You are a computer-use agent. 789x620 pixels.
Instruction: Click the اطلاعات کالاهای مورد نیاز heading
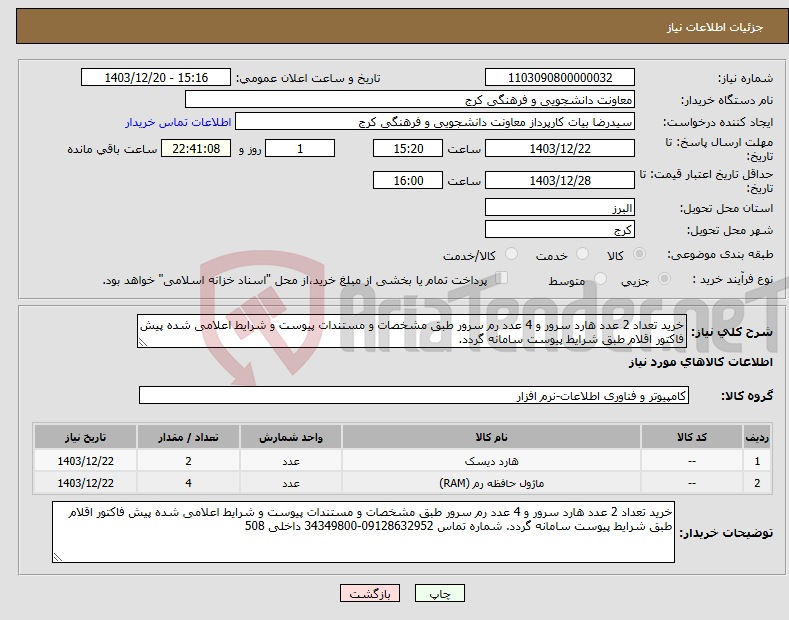coord(700,362)
